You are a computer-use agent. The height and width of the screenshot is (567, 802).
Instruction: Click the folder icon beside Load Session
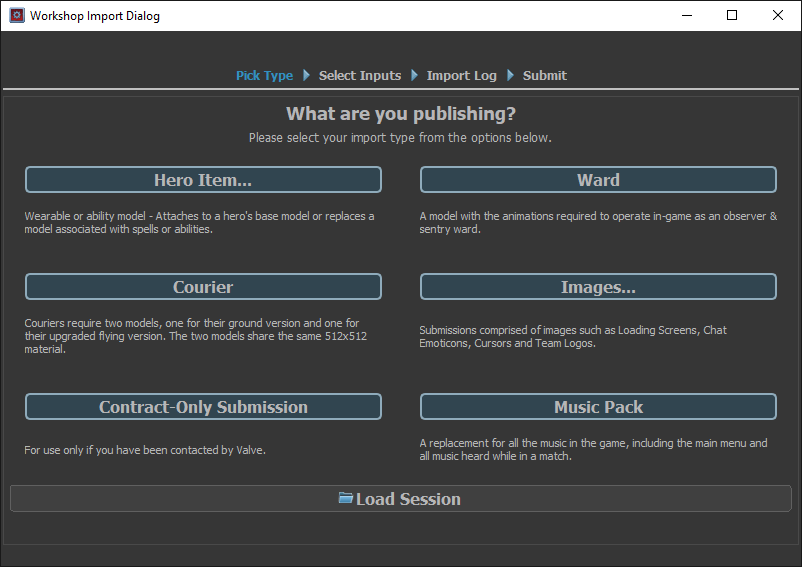coord(346,498)
